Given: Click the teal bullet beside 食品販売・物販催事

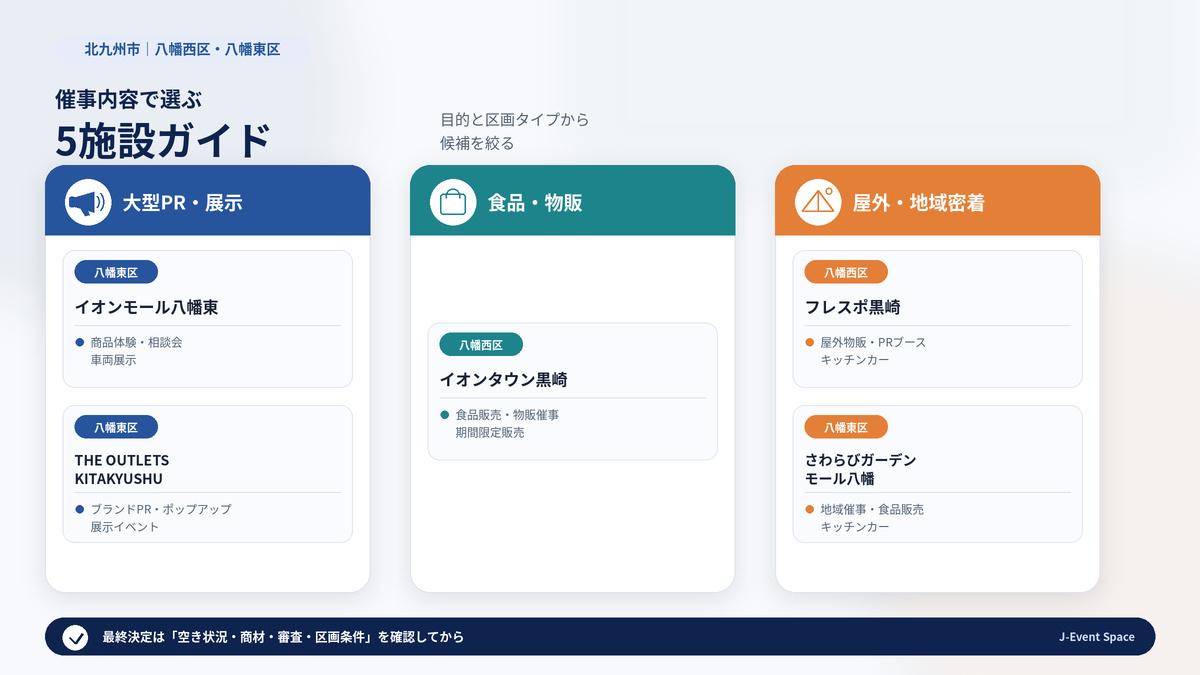Looking at the screenshot, I should 445,414.
